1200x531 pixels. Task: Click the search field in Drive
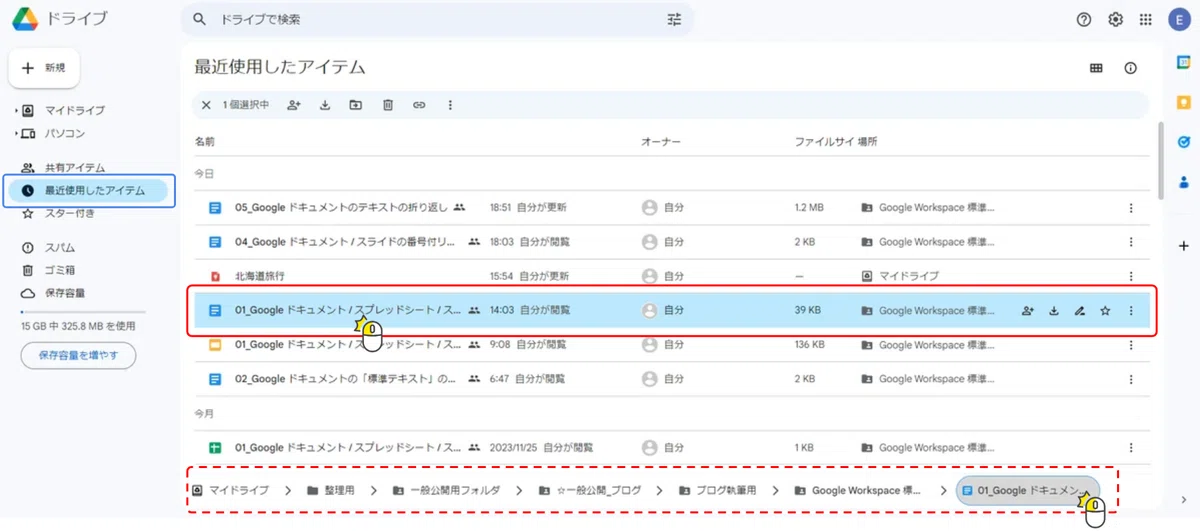tap(437, 19)
